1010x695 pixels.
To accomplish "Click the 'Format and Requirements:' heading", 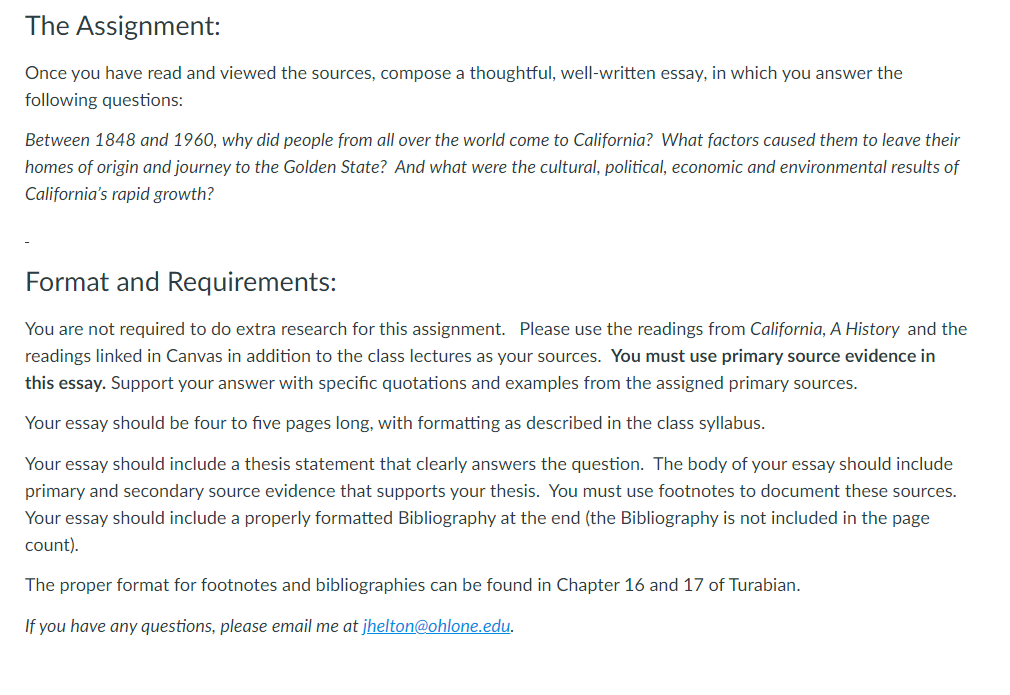I will coord(180,282).
